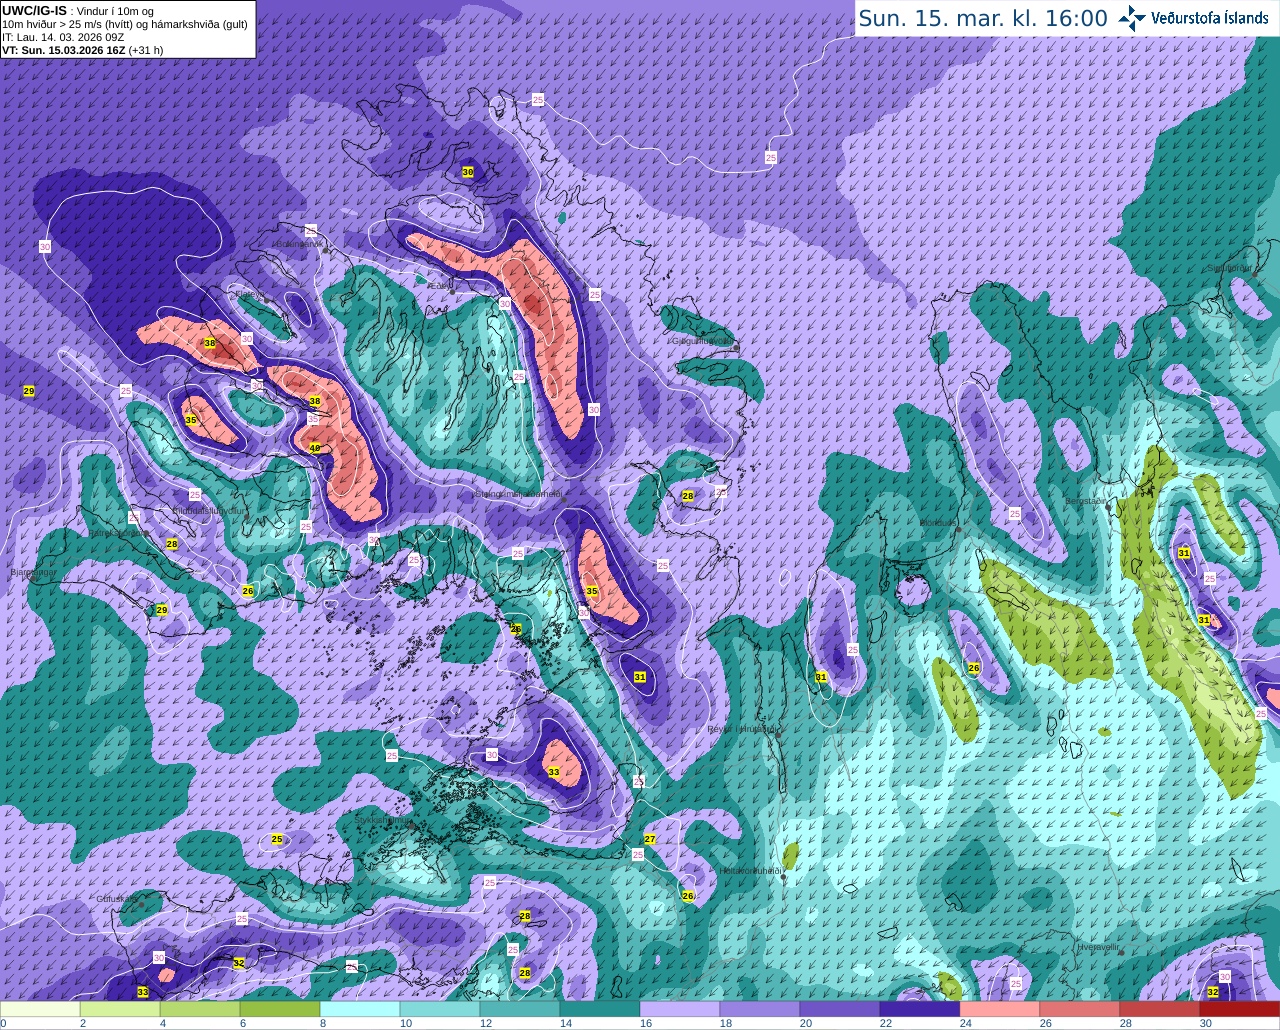
Task: Click the yellow 27 peak gust marker
Action: pyautogui.click(x=649, y=839)
